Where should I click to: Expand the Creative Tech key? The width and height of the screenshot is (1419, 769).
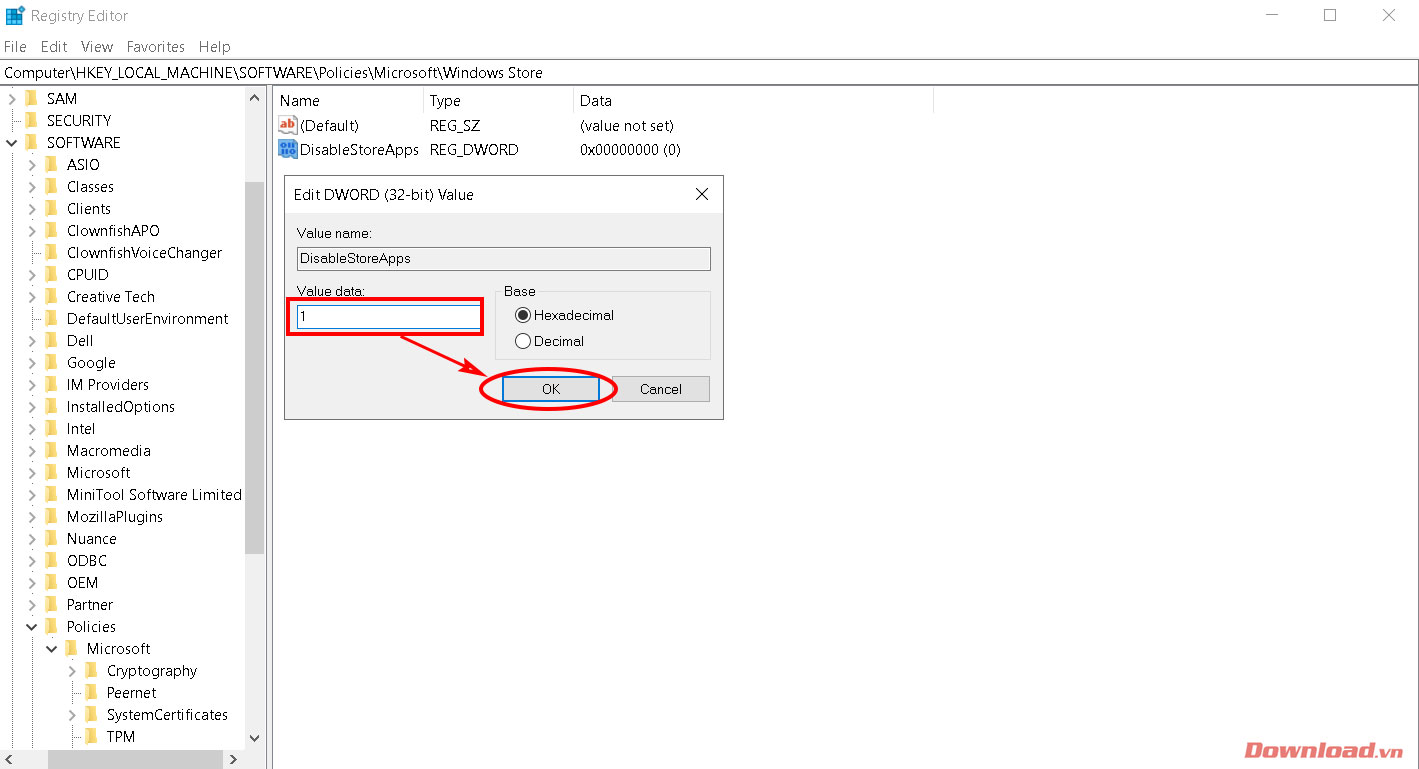click(32, 297)
